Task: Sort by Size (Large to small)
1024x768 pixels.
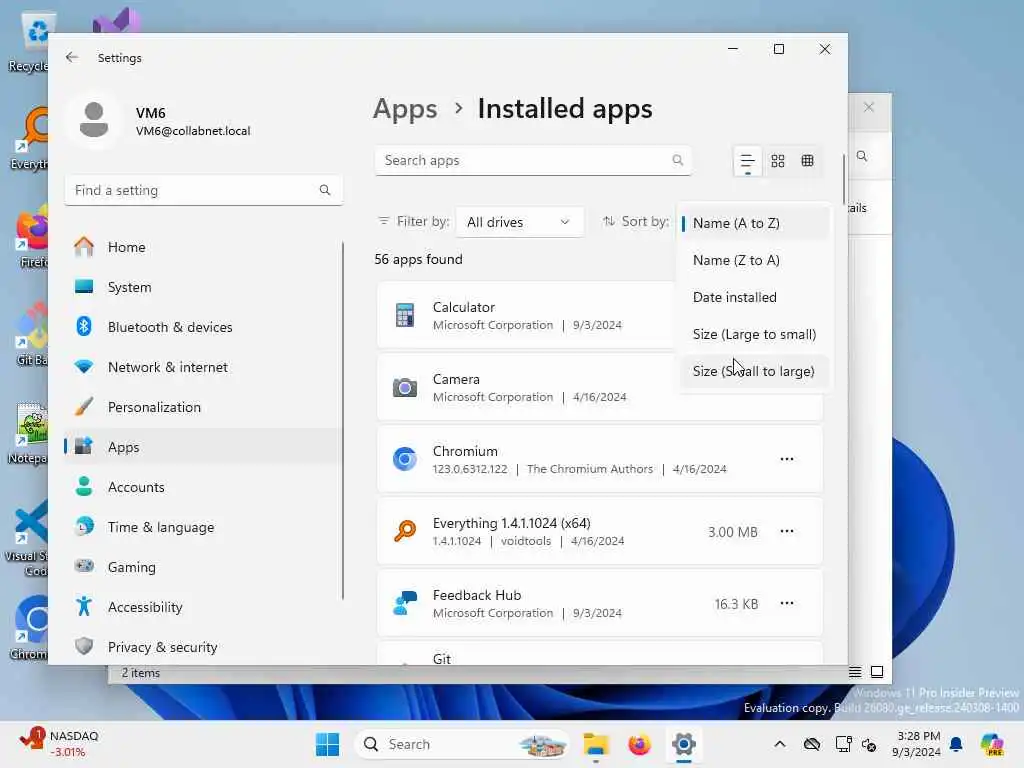Action: pos(754,334)
